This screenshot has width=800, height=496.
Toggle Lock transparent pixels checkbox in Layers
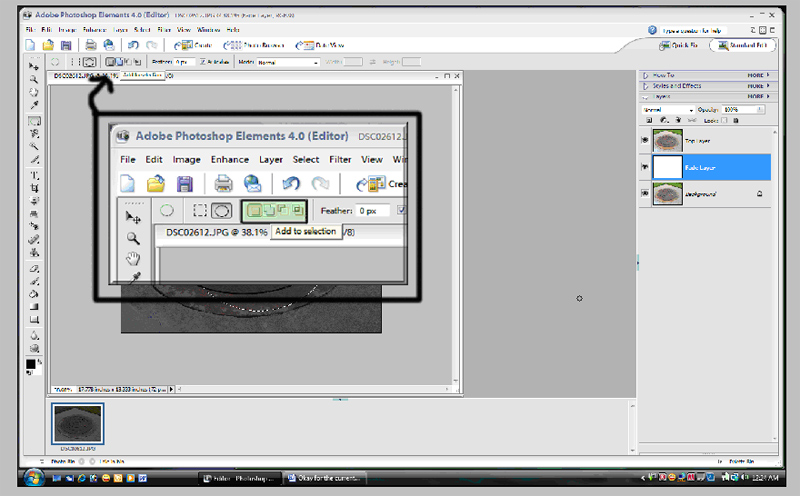coord(724,120)
